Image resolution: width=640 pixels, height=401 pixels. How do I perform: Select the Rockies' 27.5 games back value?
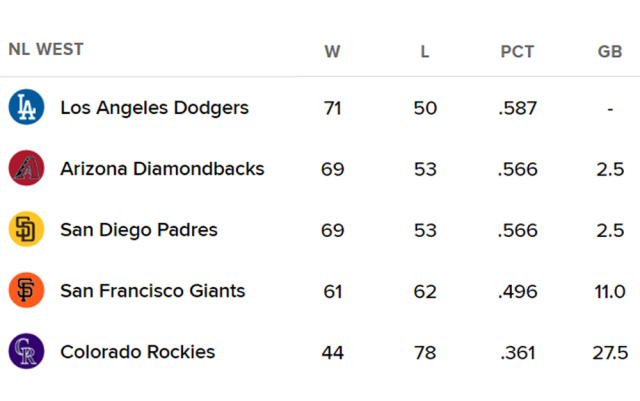(x=609, y=352)
